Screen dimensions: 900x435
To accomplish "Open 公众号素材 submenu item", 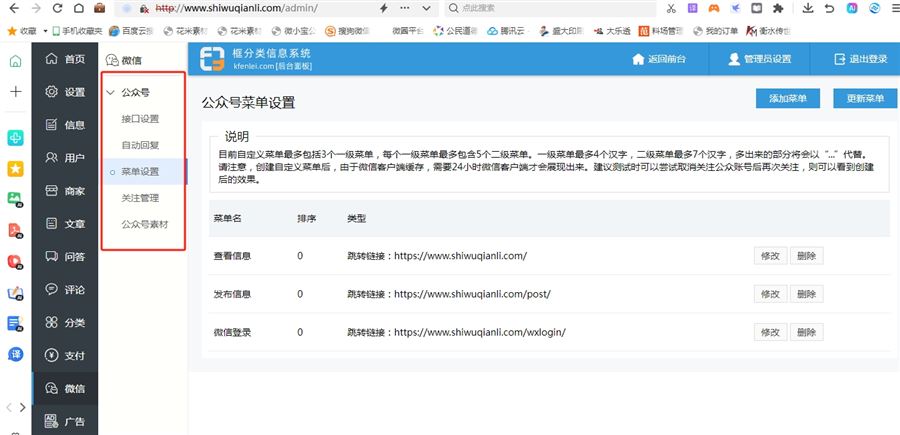I will click(x=144, y=224).
